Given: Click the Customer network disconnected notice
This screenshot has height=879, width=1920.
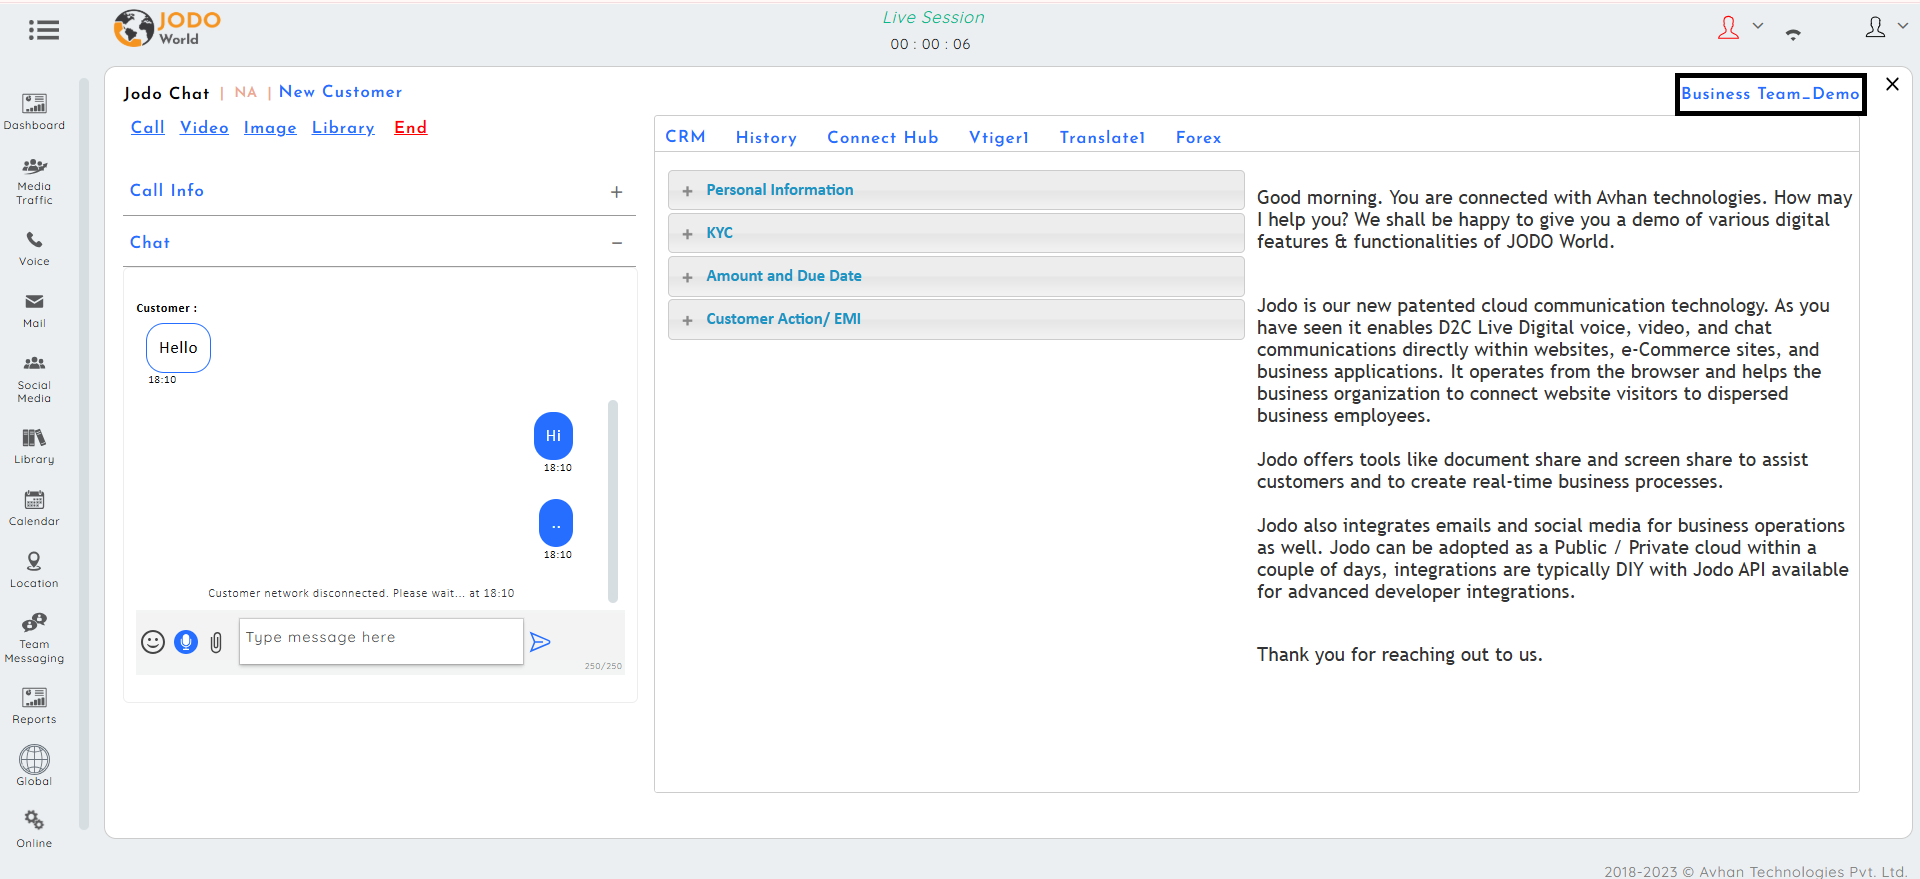Looking at the screenshot, I should point(361,593).
